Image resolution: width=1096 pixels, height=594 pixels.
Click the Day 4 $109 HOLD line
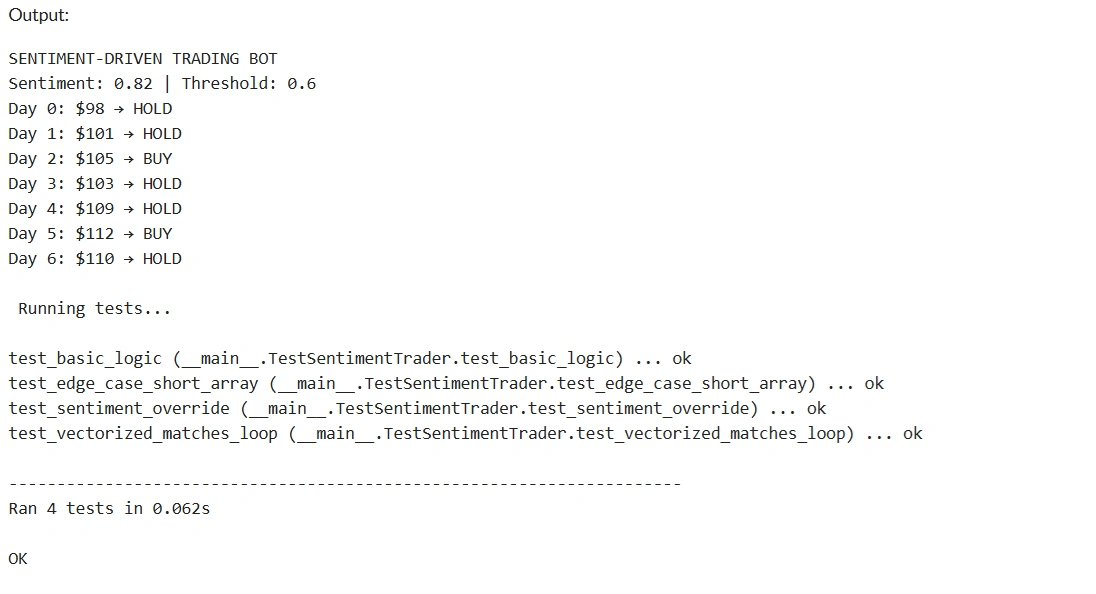95,209
